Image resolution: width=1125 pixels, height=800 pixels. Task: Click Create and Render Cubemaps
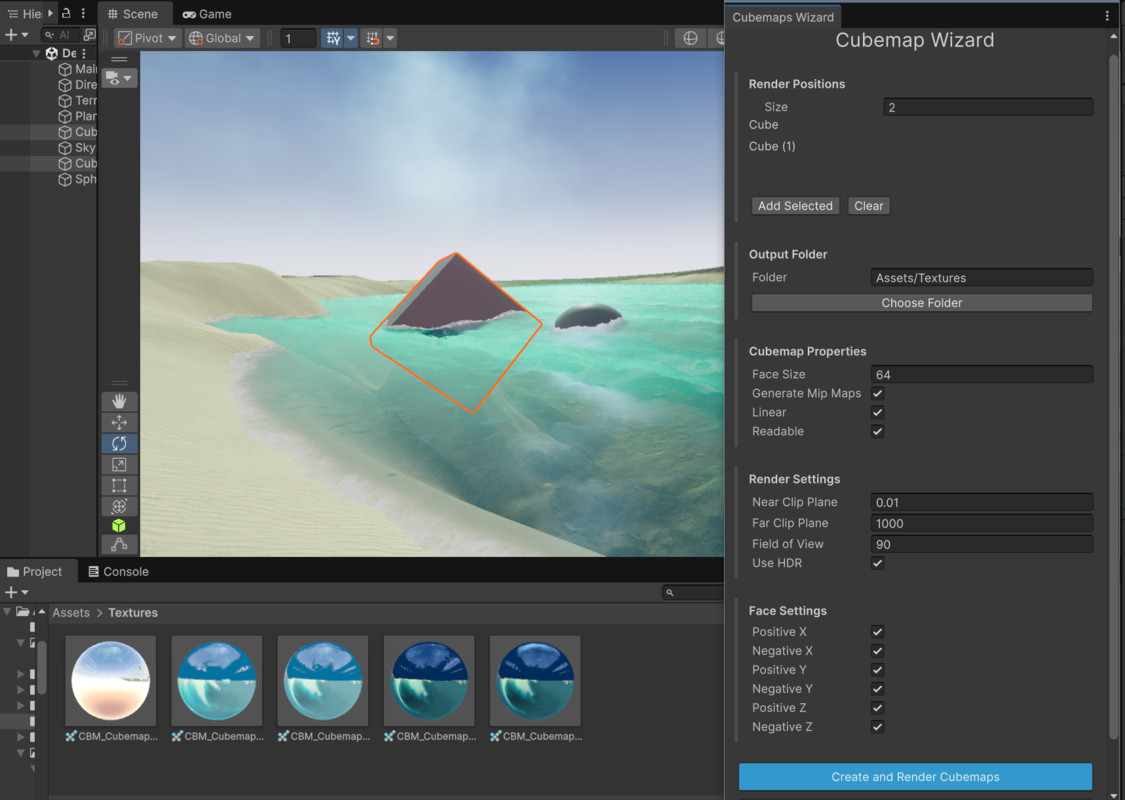pyautogui.click(x=915, y=777)
